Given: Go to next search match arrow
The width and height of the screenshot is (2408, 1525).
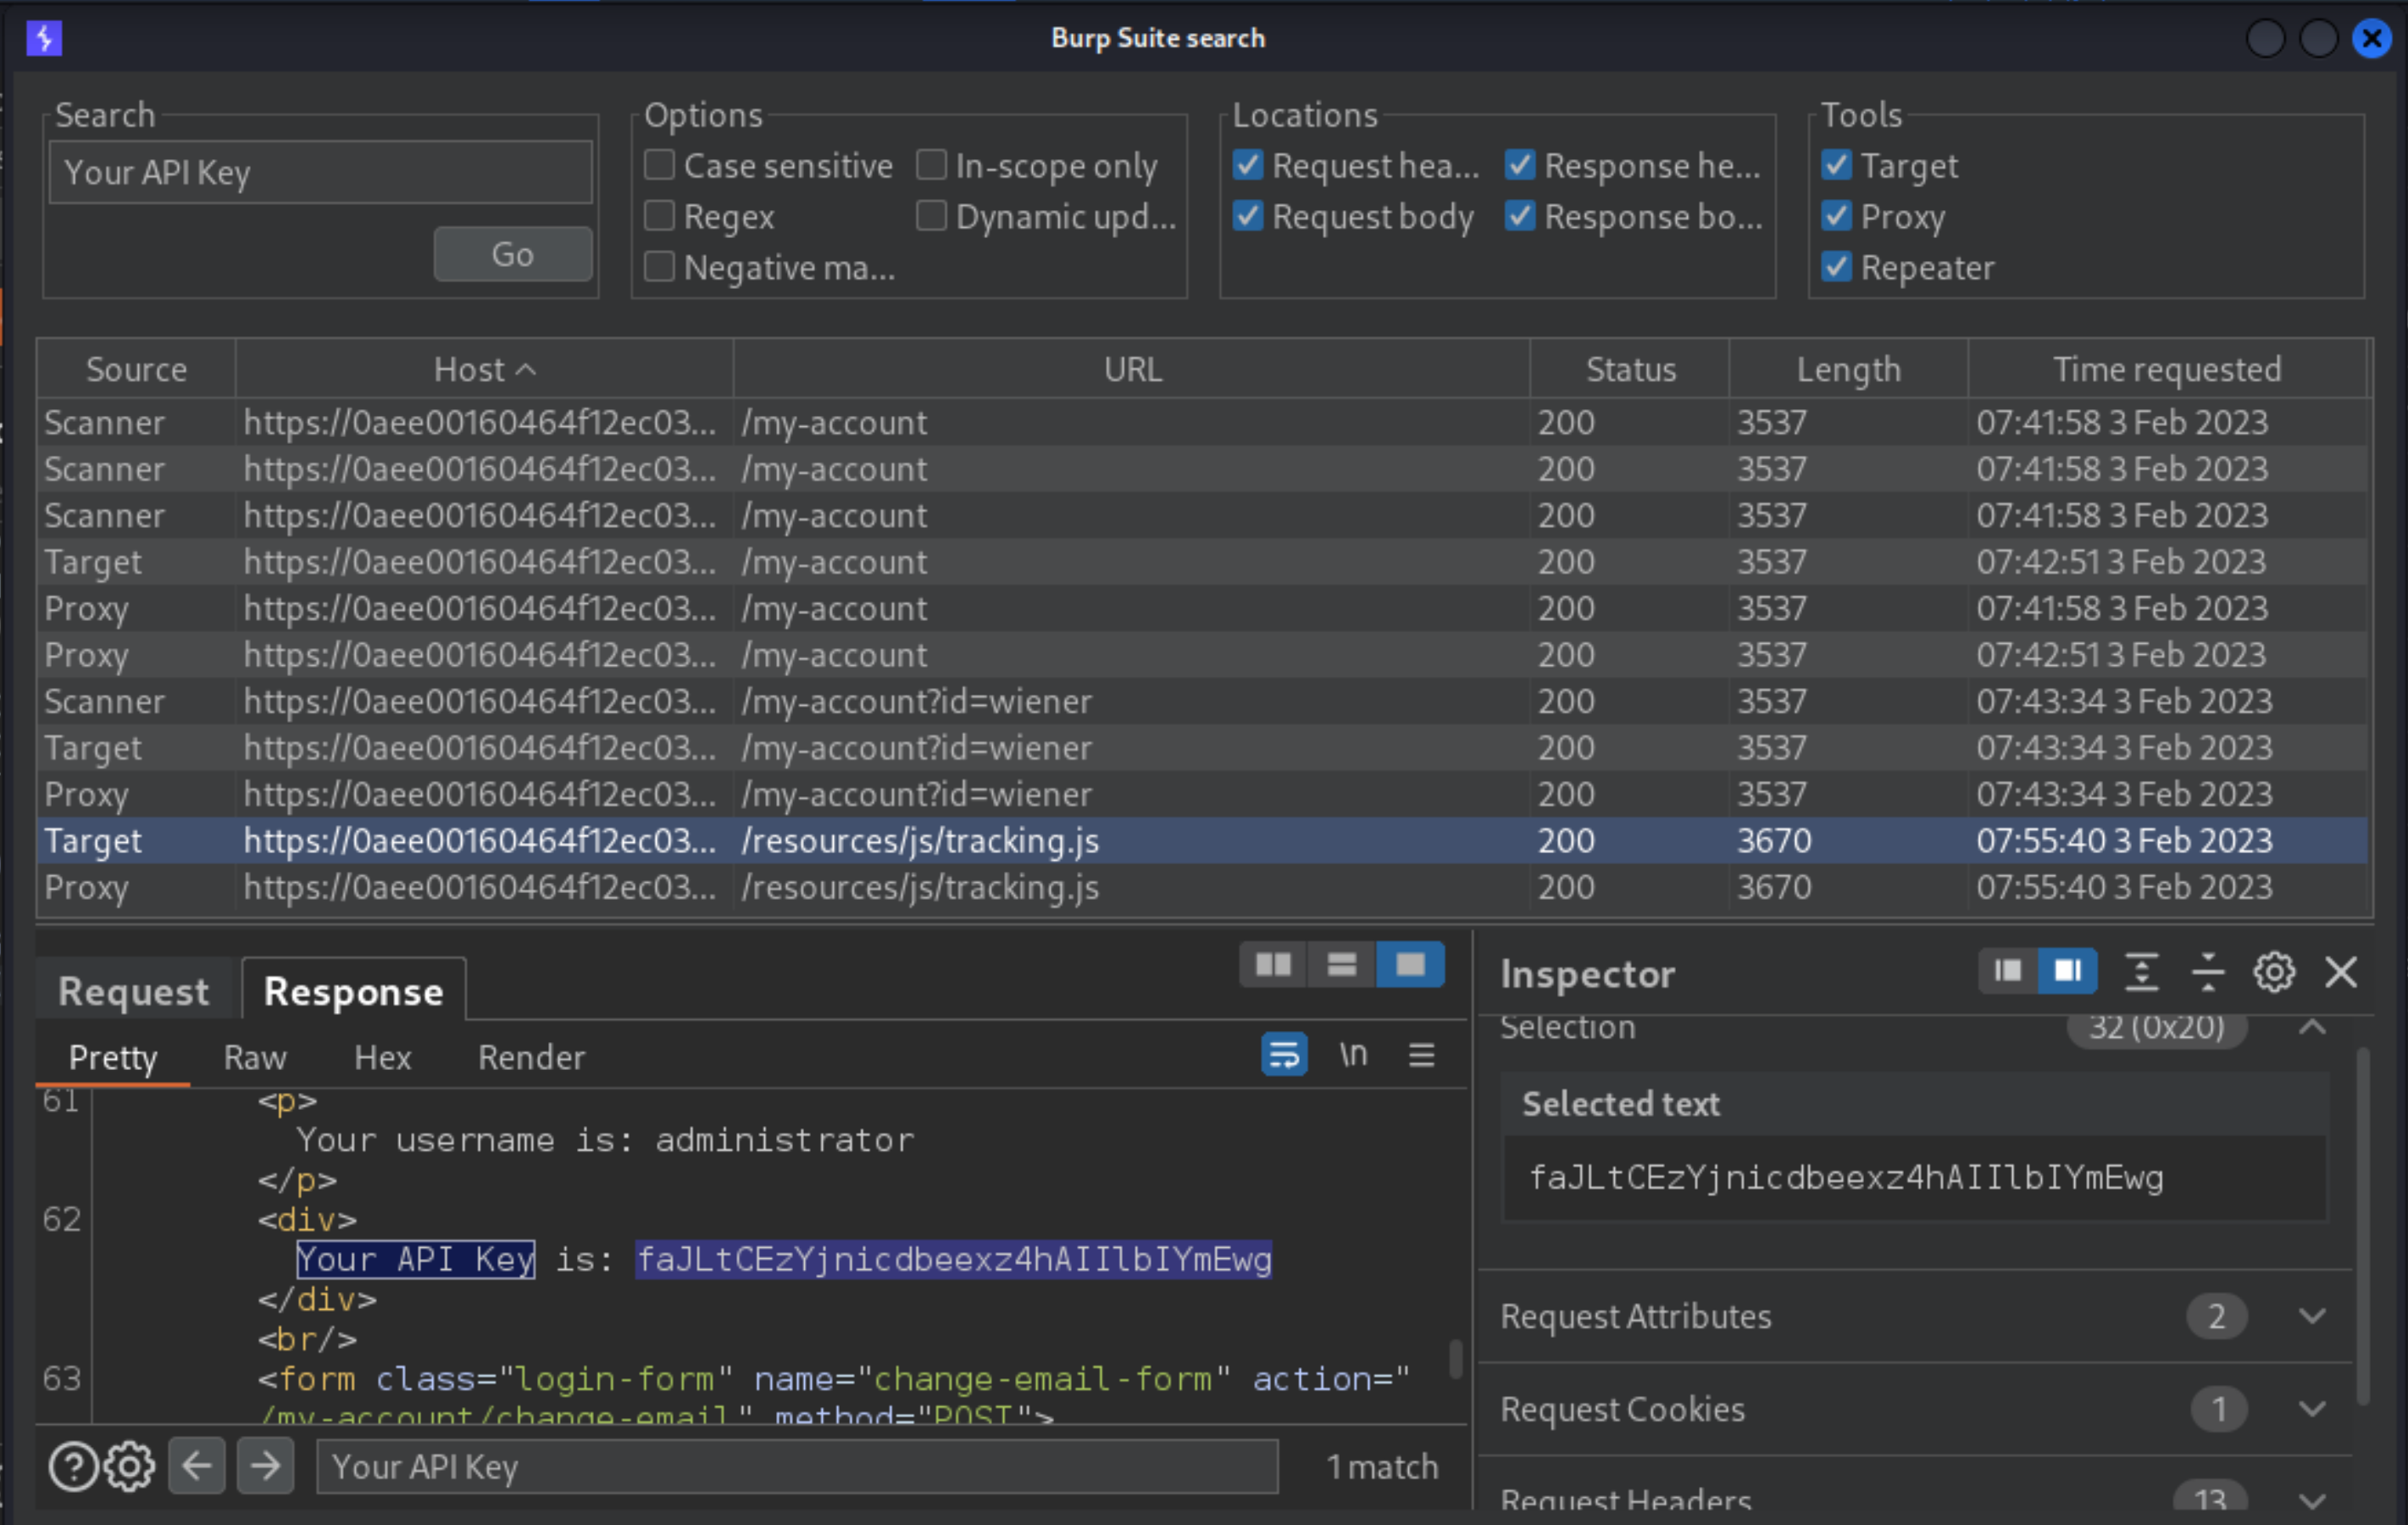Looking at the screenshot, I should click(x=265, y=1466).
